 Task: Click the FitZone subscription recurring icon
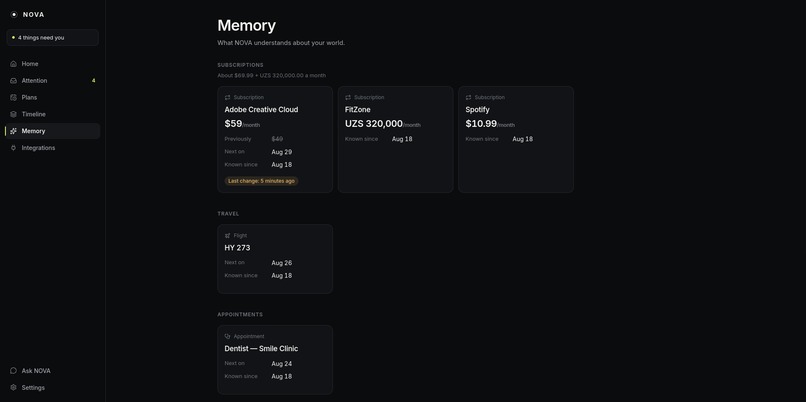coord(348,97)
